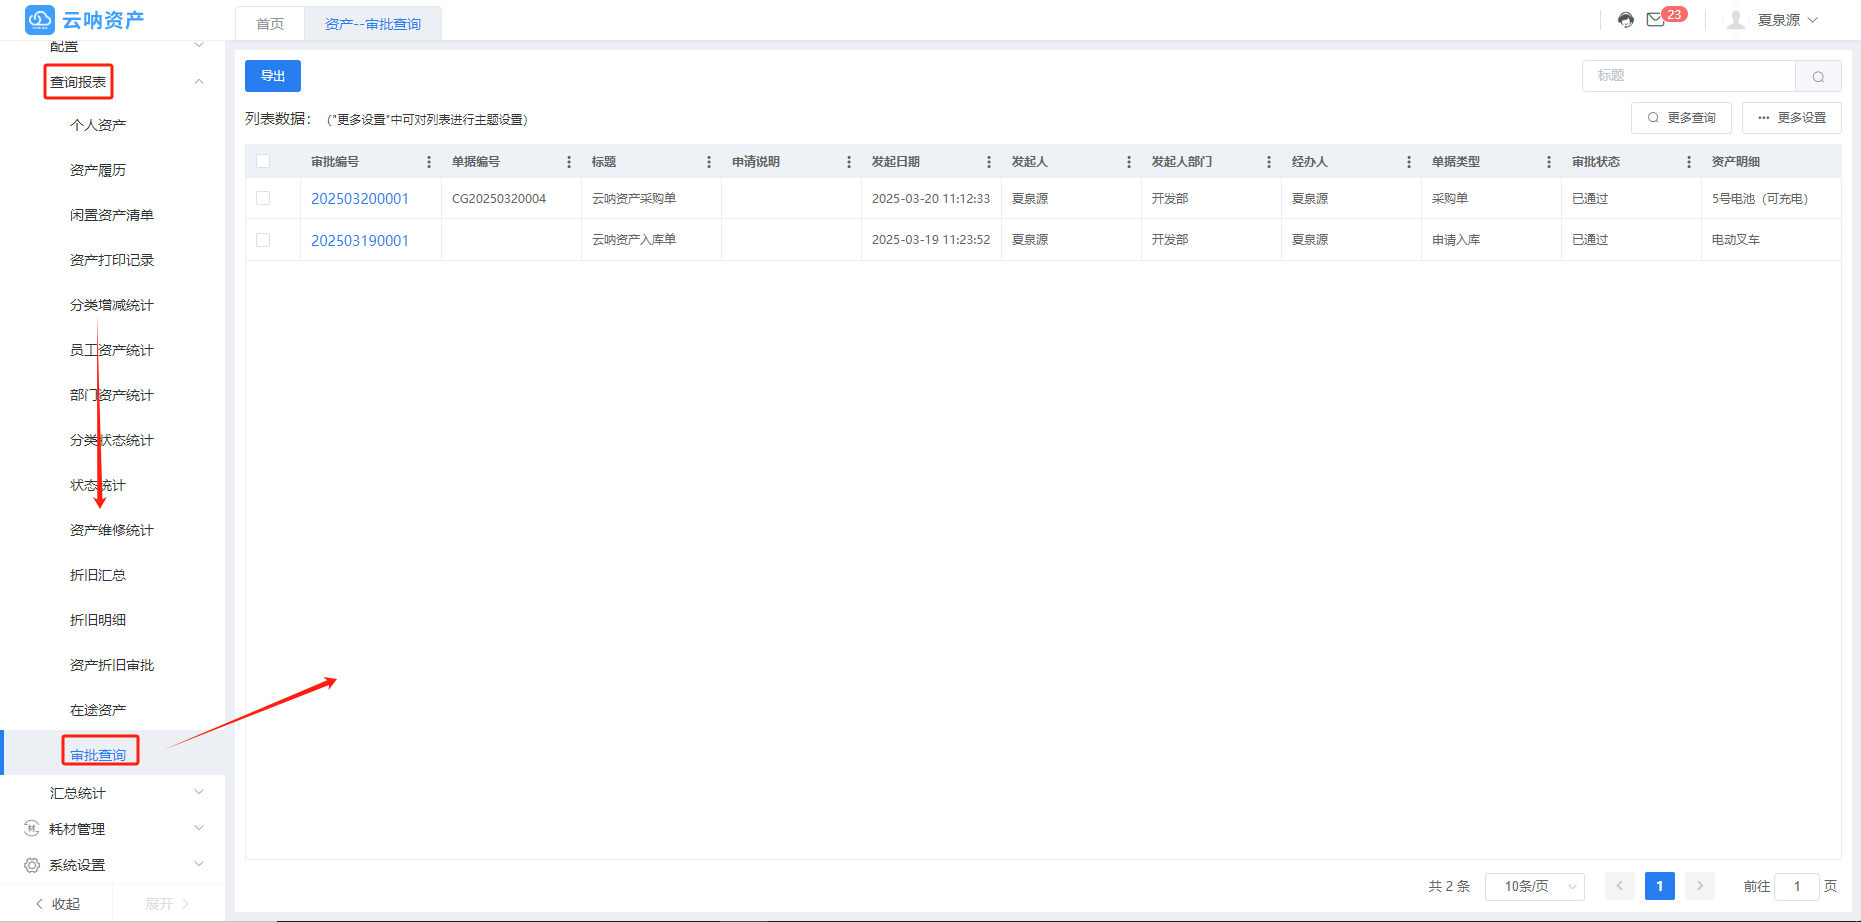The width and height of the screenshot is (1861, 922).
Task: Click 收起 to collapse the sidebar
Action: click(x=57, y=903)
